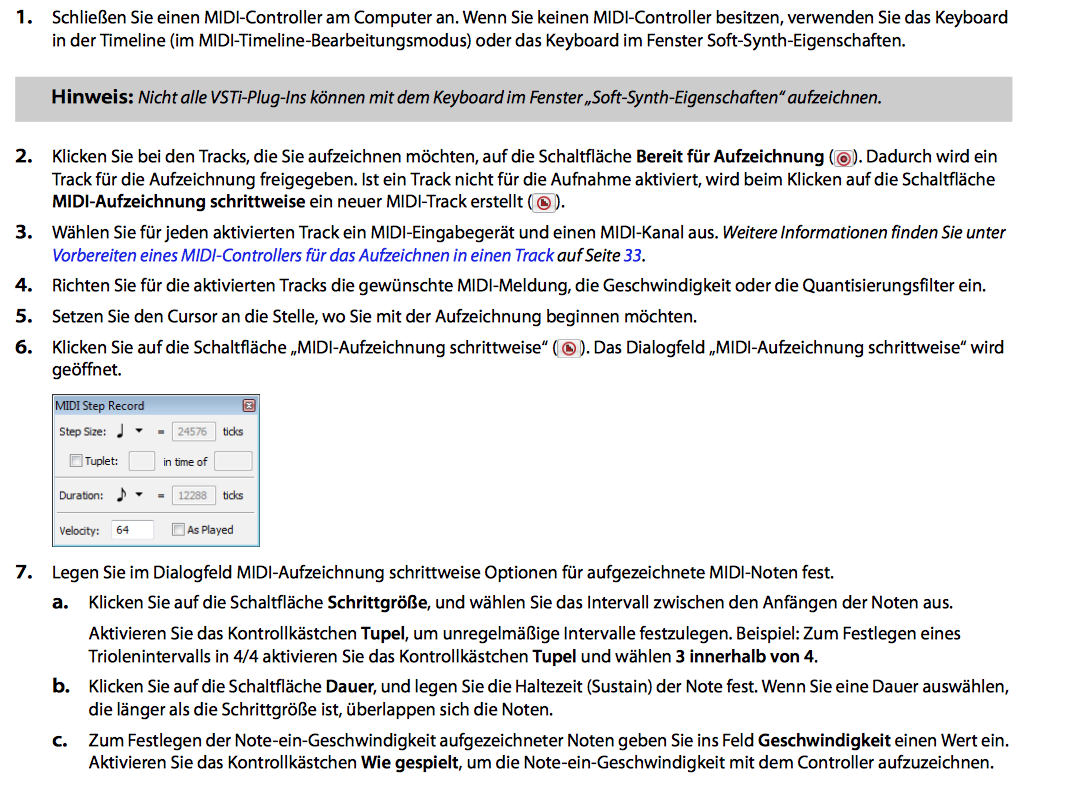
Task: Click the quarter note icon beside Step Size
Action: pos(120,430)
